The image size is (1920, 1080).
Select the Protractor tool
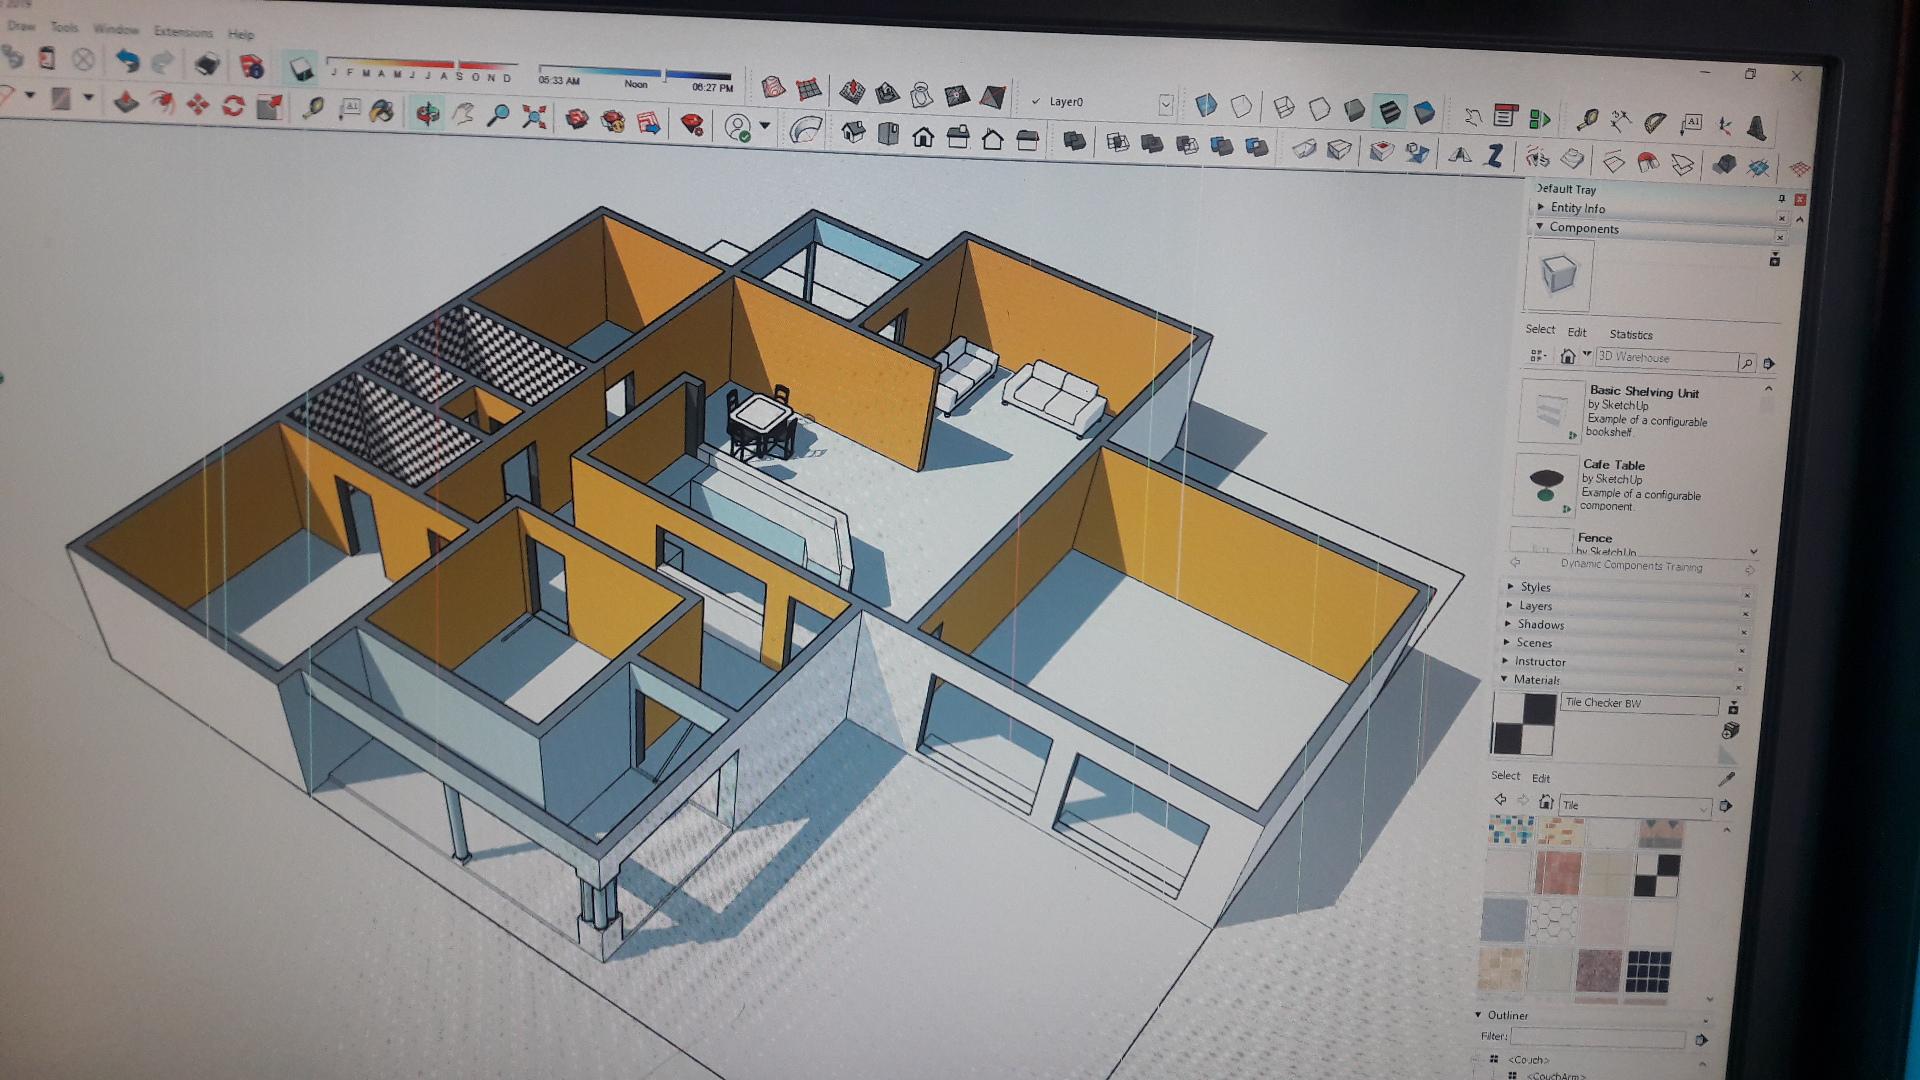(x=1655, y=124)
